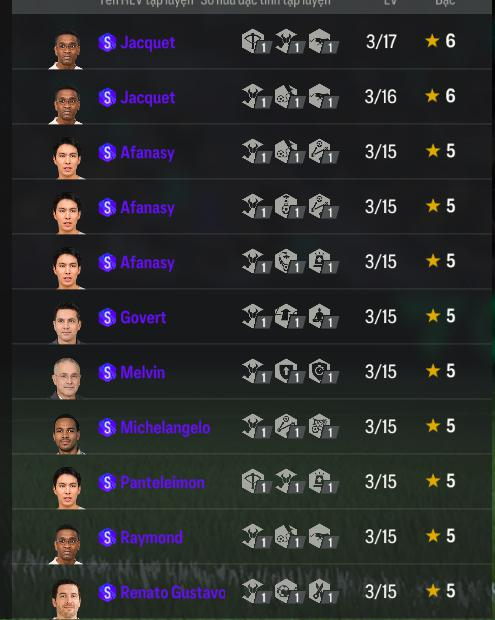The width and height of the screenshot is (495, 620).
Task: Click the scissors trait icon in Renato Gustavo's row
Action: click(323, 592)
